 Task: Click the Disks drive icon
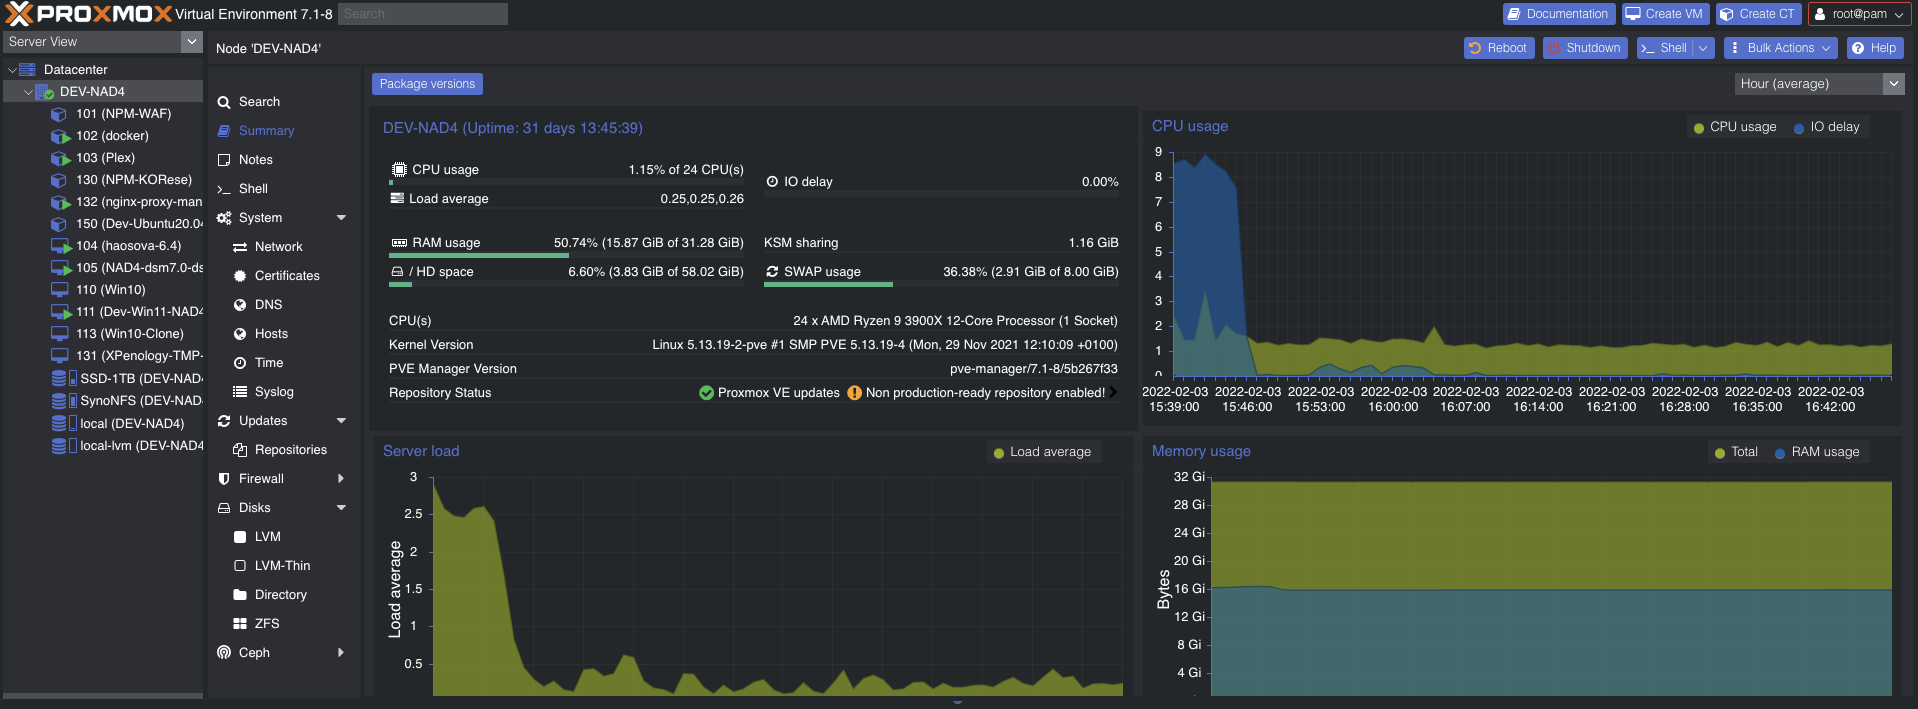click(x=224, y=508)
